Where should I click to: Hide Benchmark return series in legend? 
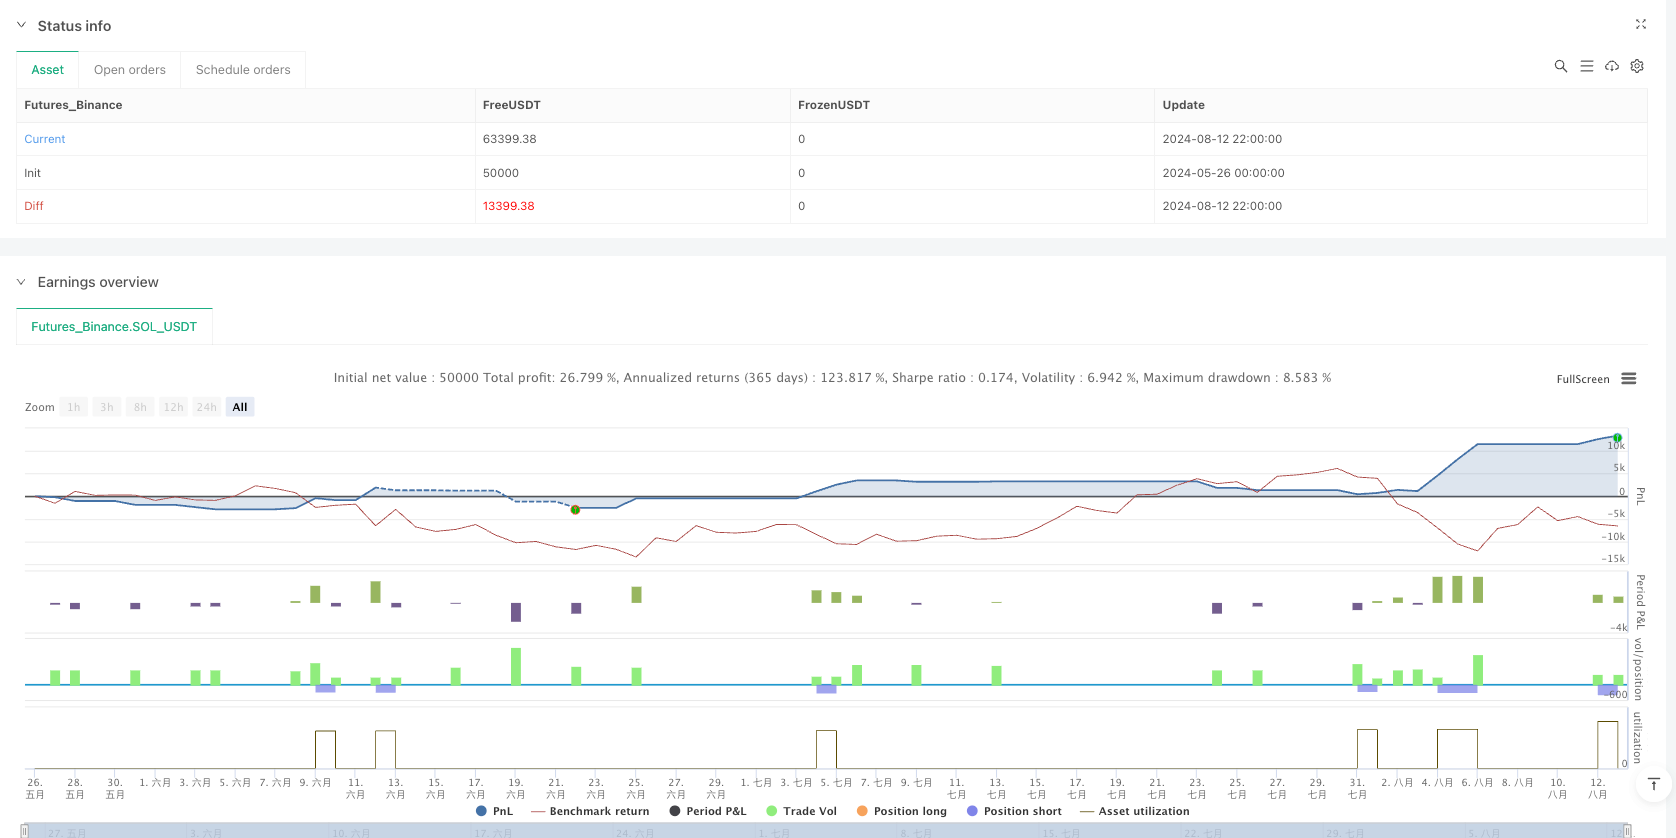[x=590, y=811]
